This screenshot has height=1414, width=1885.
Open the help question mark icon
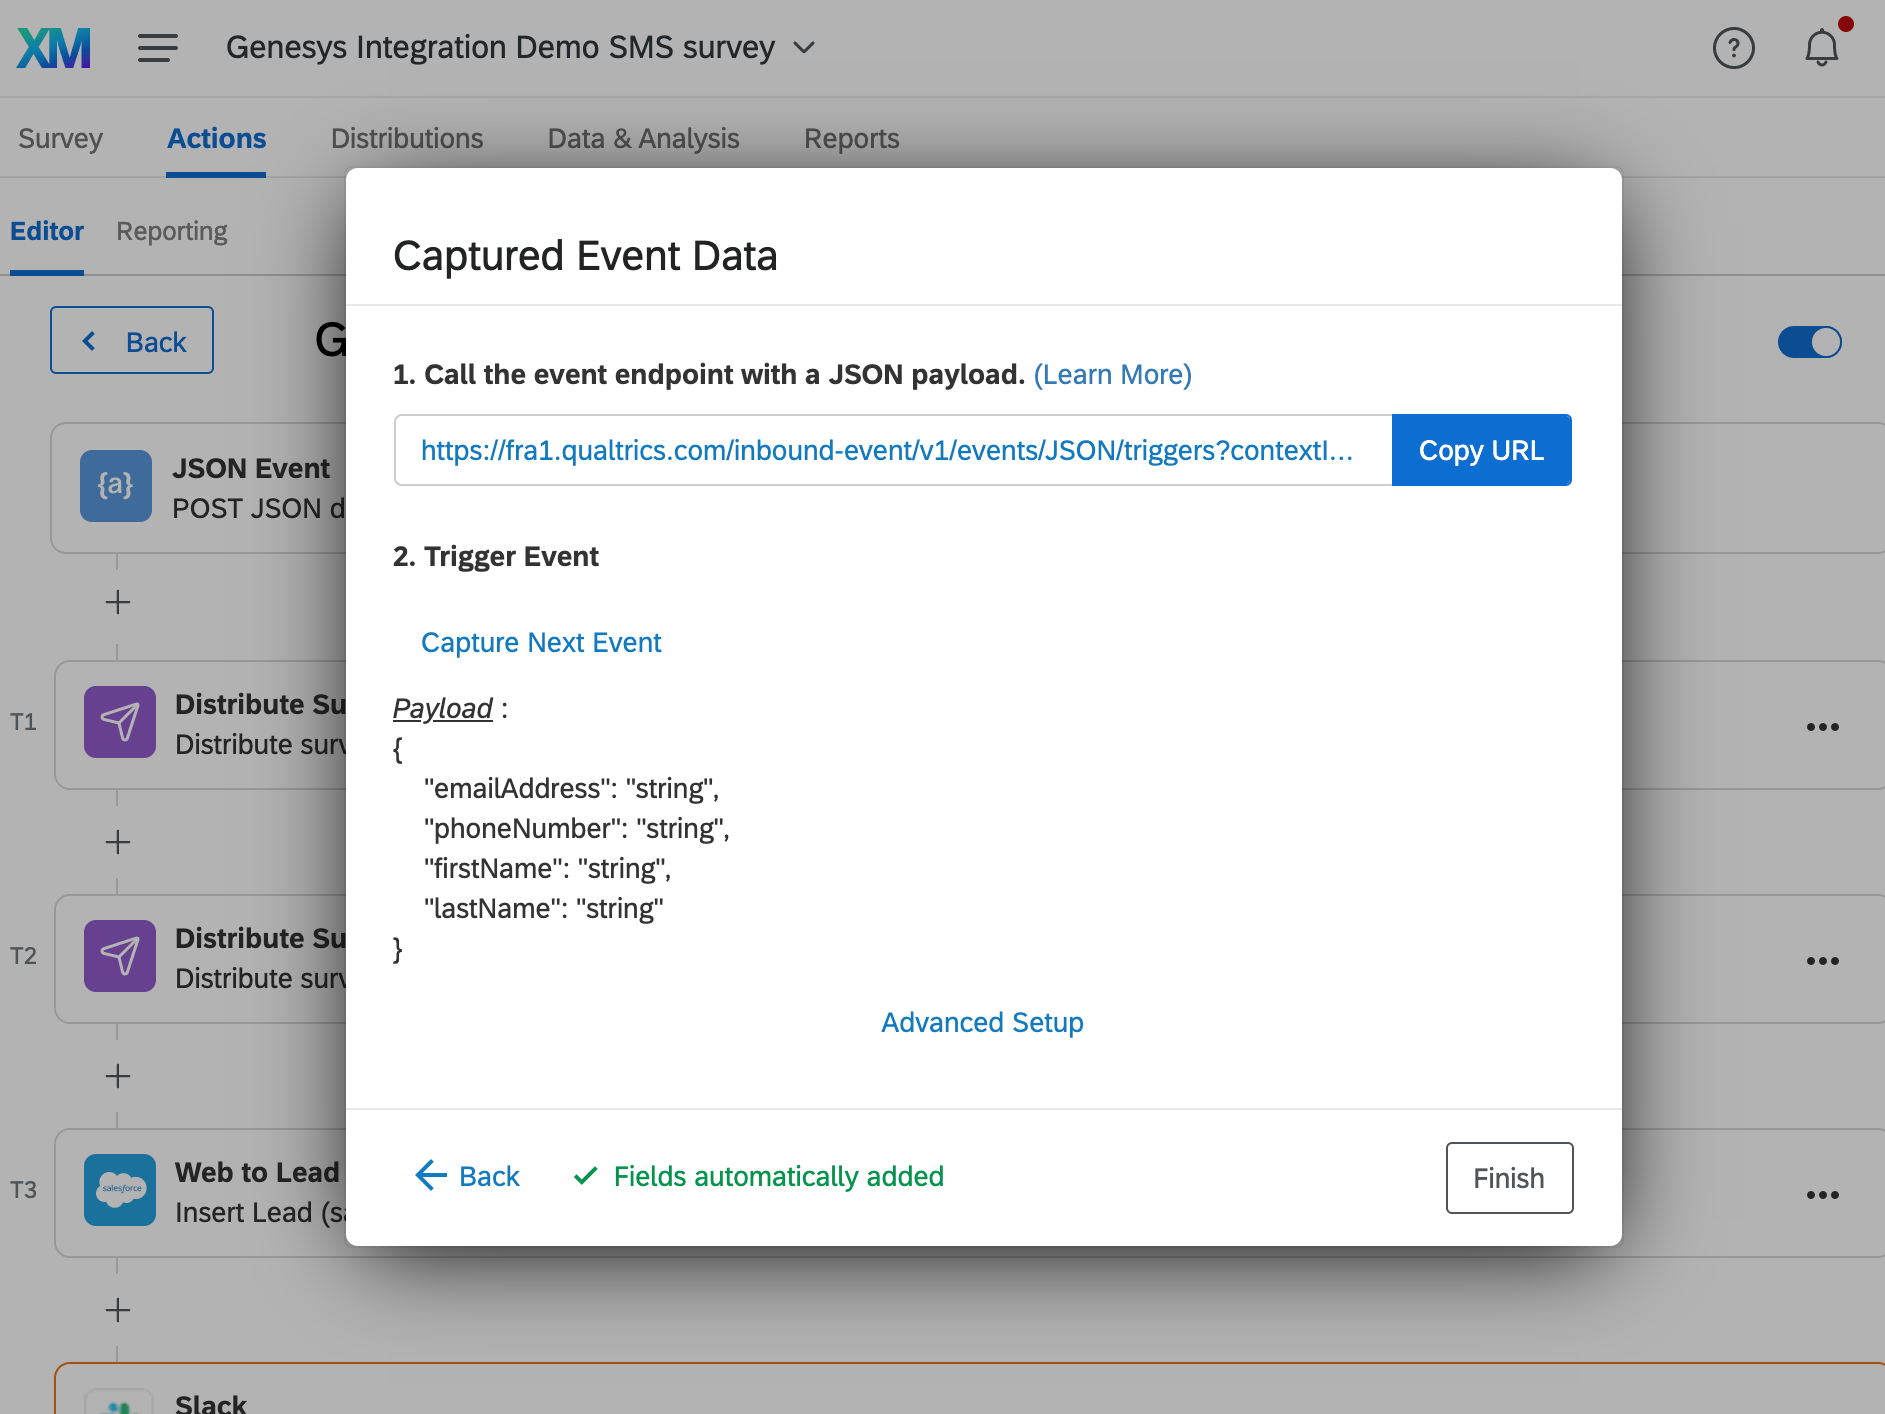(1733, 48)
